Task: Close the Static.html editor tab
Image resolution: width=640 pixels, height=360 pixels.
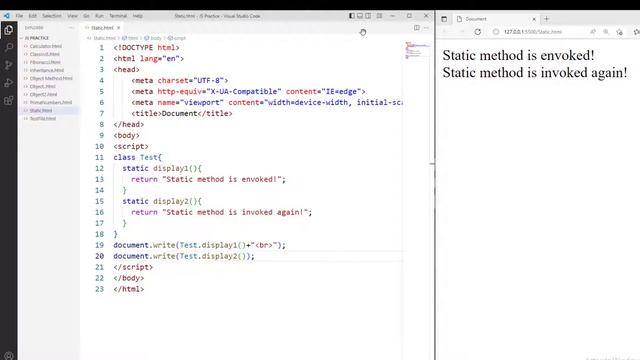Action: [118, 28]
